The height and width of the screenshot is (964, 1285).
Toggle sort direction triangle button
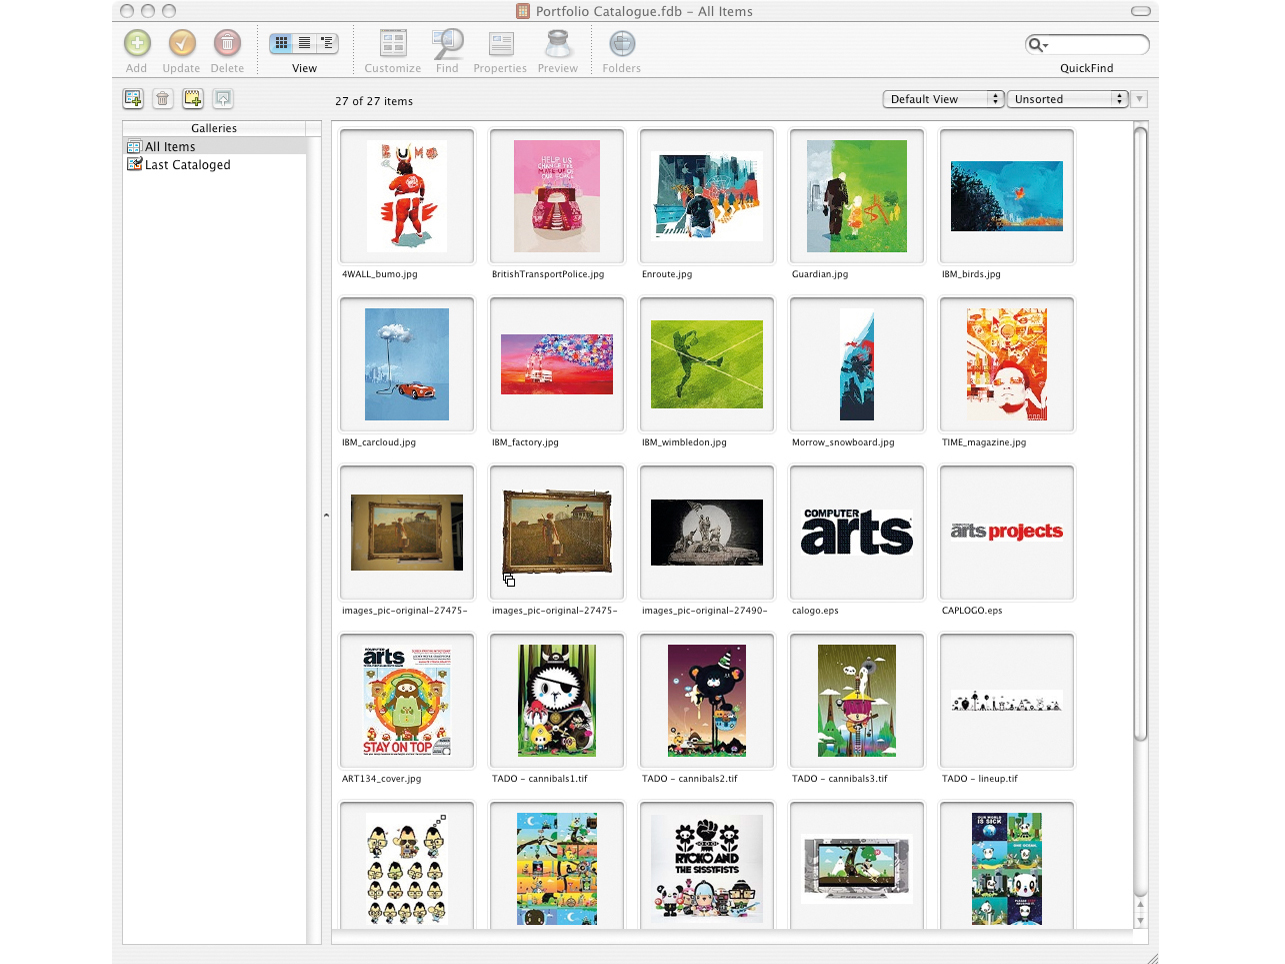point(1139,99)
